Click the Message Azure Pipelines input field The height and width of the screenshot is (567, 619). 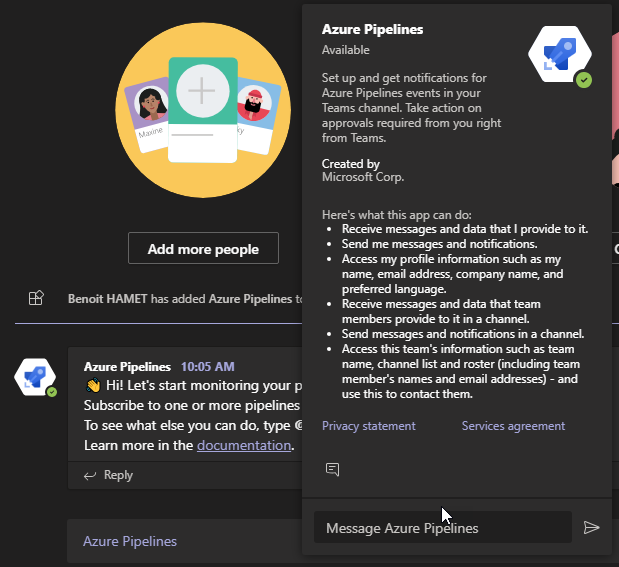pos(443,527)
